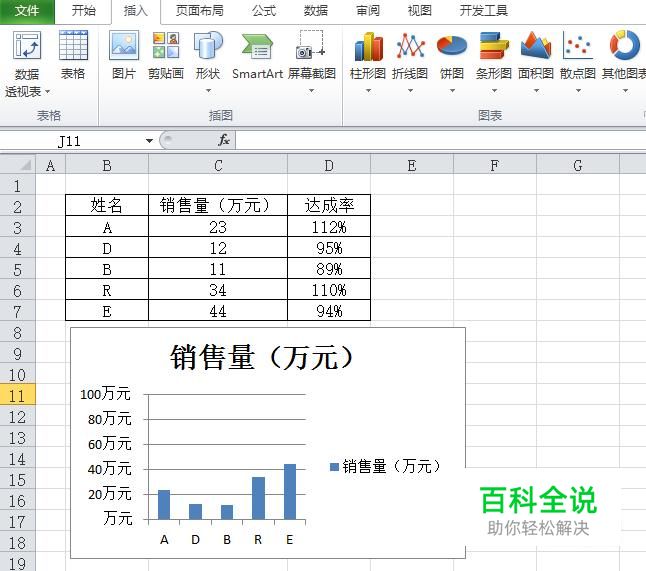Insert a Table (表格) icon
646x571 pixels.
pos(73,45)
